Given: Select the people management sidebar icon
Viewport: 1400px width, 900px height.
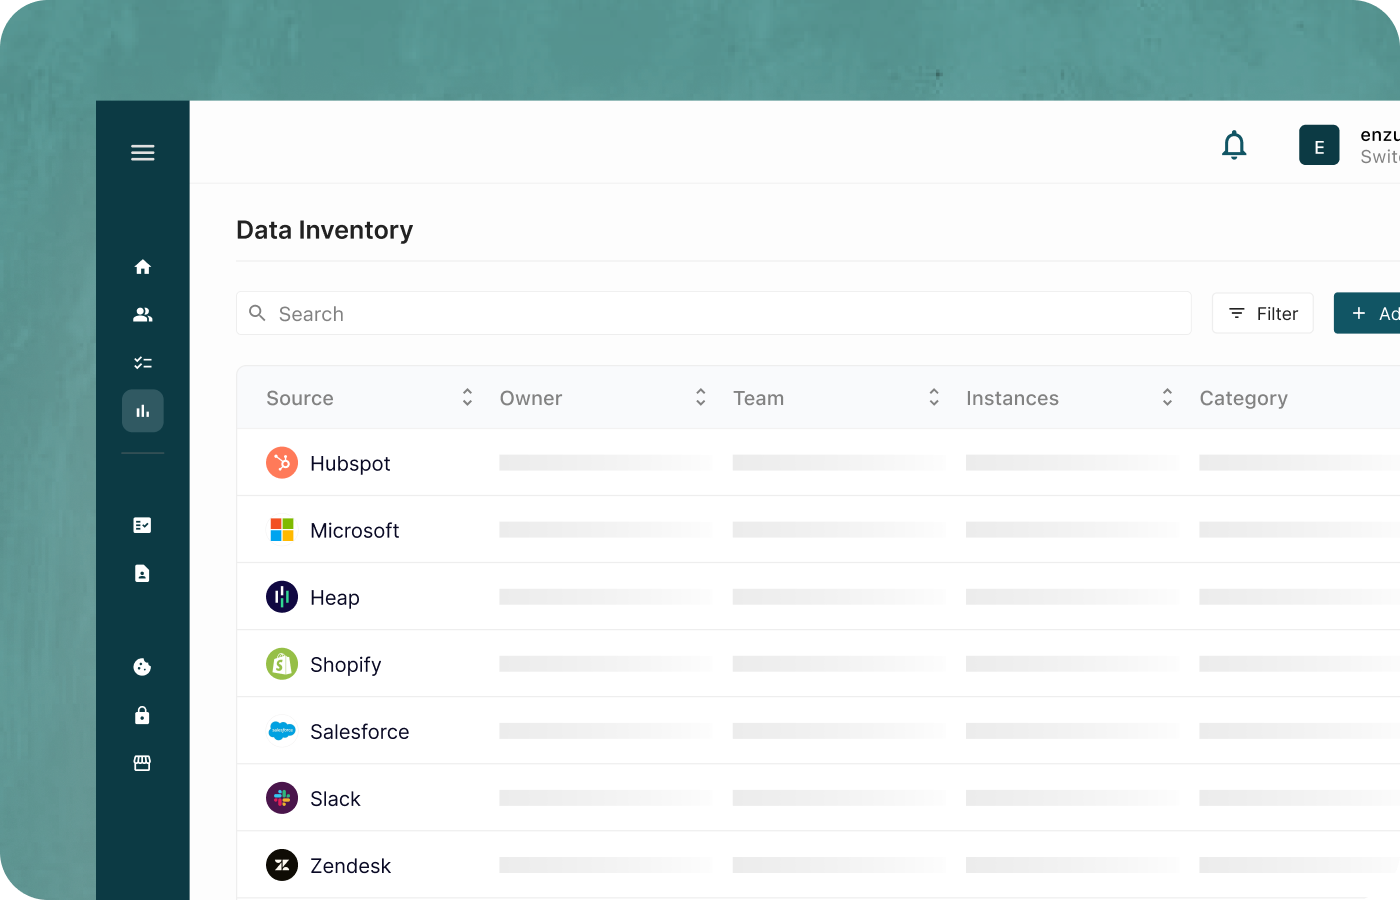Looking at the screenshot, I should click(142, 314).
